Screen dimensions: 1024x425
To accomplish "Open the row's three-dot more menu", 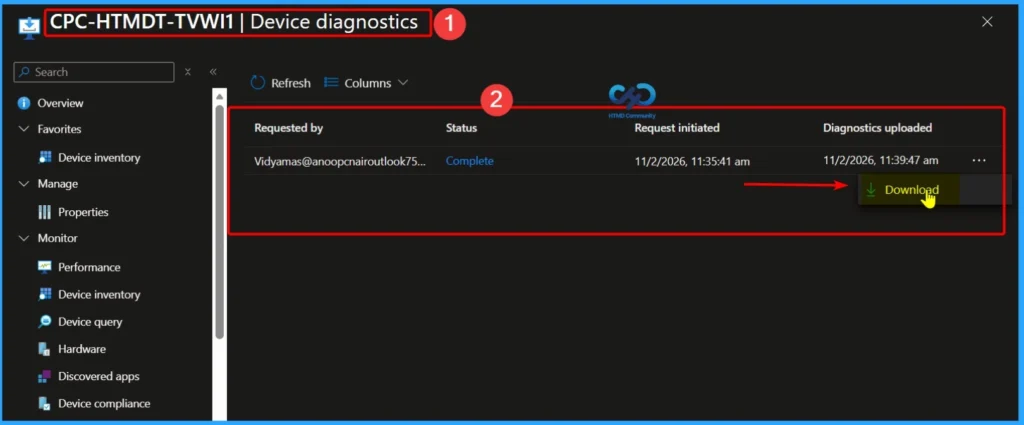I will [x=979, y=160].
